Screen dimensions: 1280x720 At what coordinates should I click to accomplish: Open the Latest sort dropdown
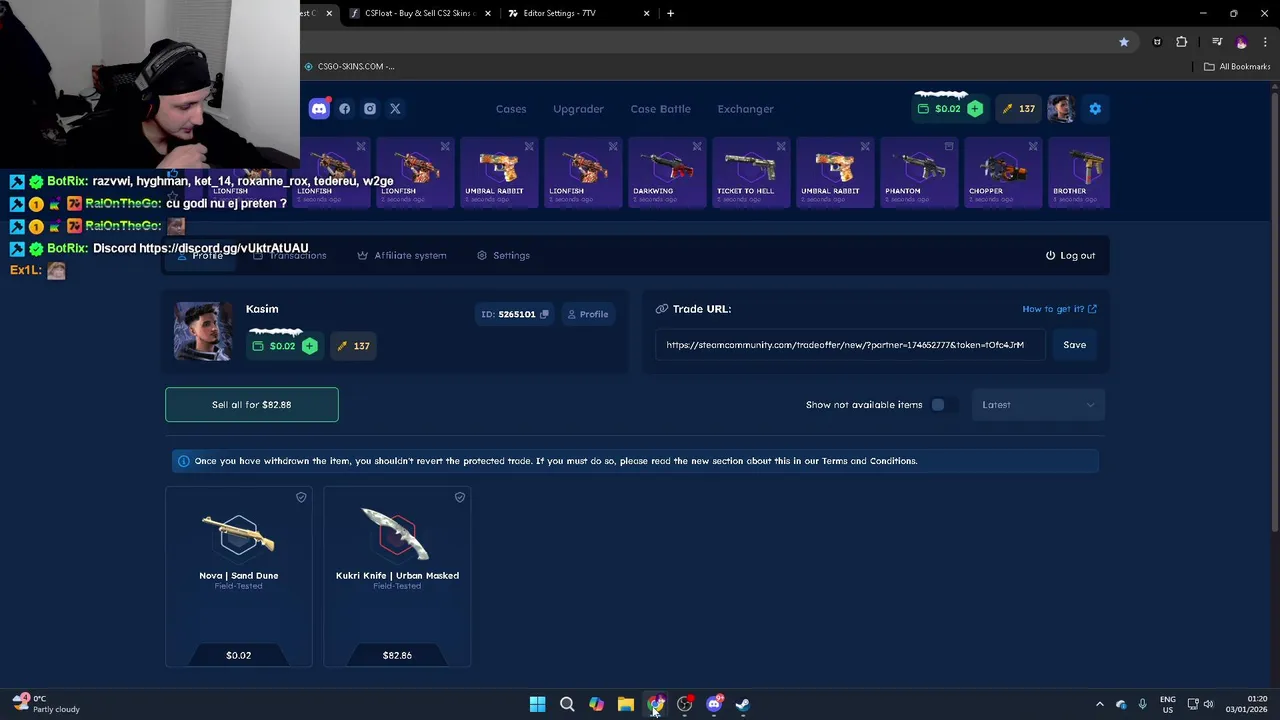click(x=1038, y=405)
